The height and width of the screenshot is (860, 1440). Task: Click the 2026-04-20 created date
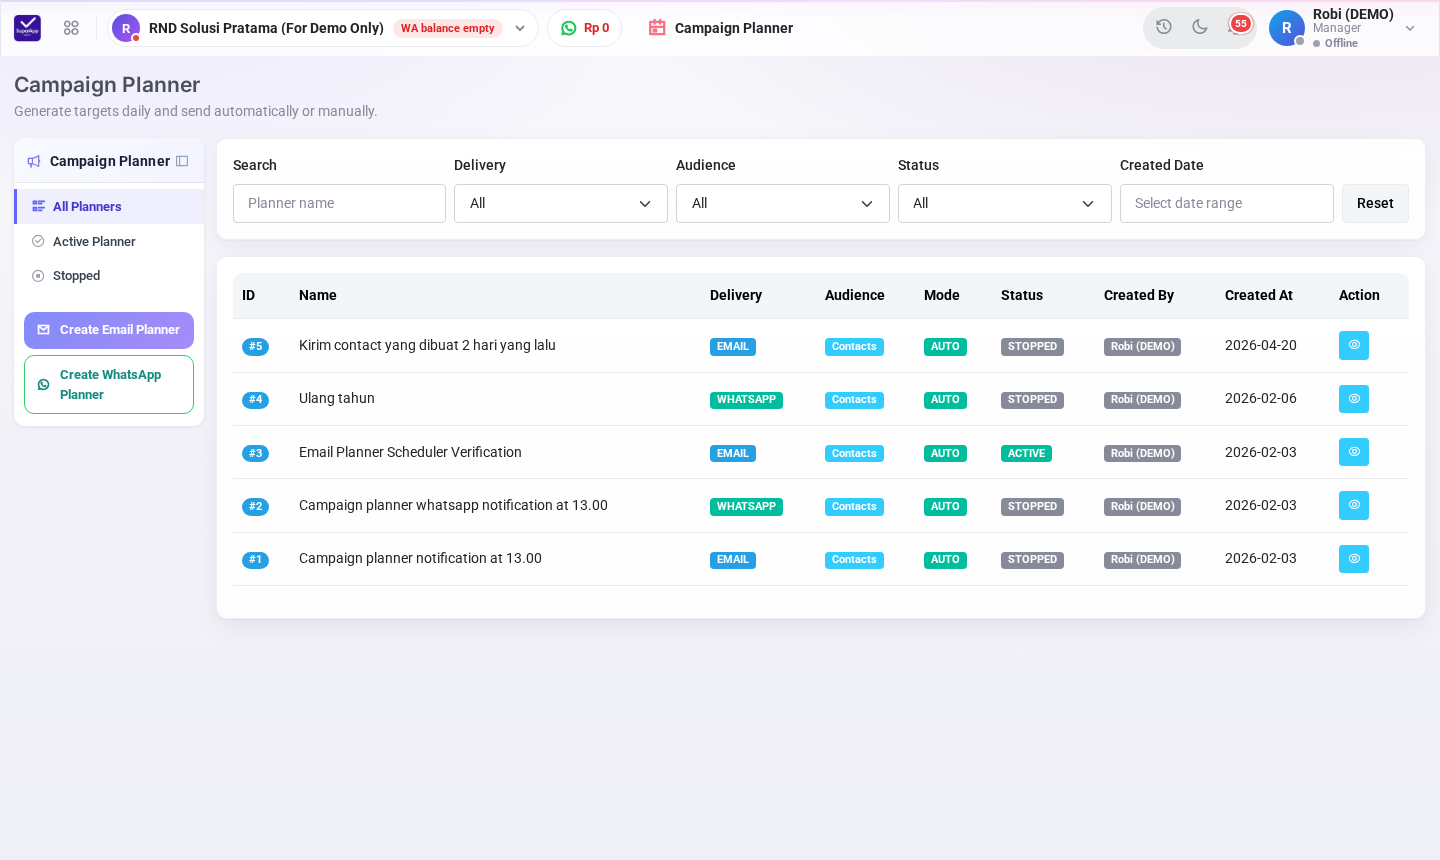tap(1261, 345)
